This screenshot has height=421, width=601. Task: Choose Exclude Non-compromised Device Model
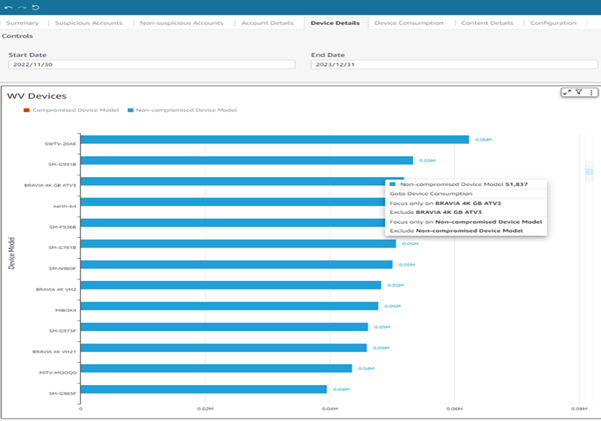click(x=456, y=230)
